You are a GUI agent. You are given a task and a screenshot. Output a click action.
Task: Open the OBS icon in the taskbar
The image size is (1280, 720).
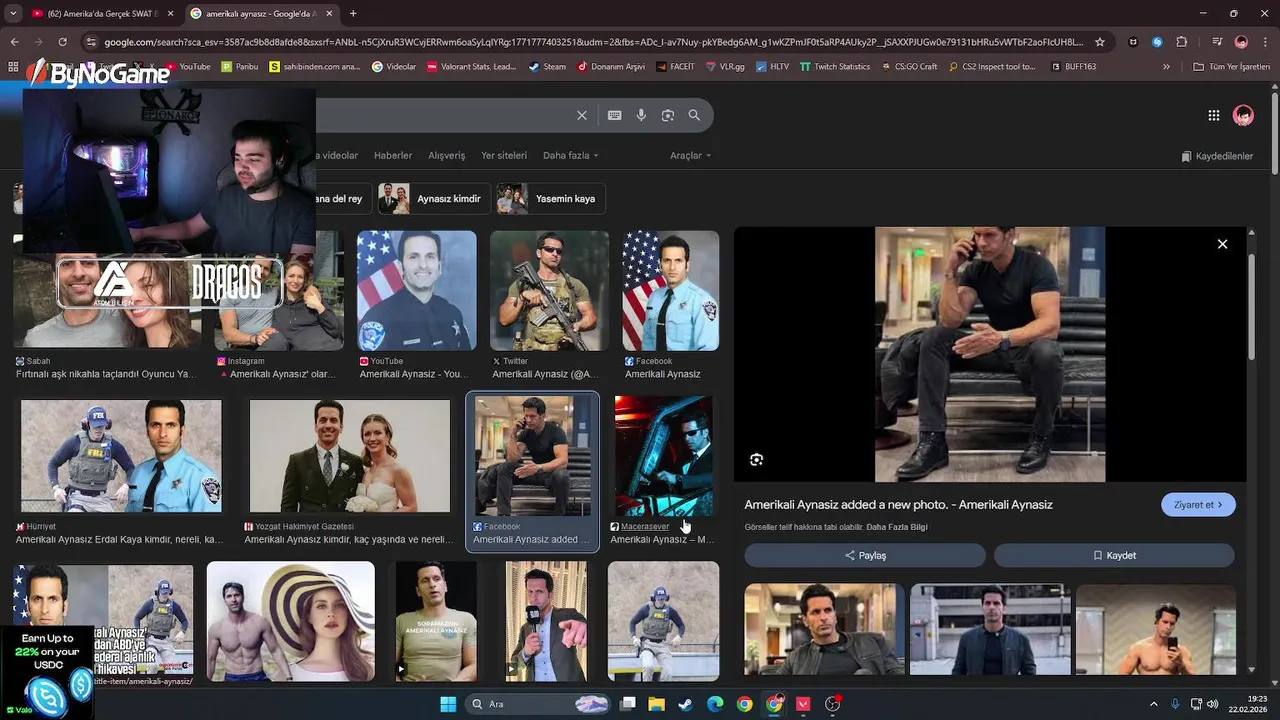pyautogui.click(x=832, y=704)
